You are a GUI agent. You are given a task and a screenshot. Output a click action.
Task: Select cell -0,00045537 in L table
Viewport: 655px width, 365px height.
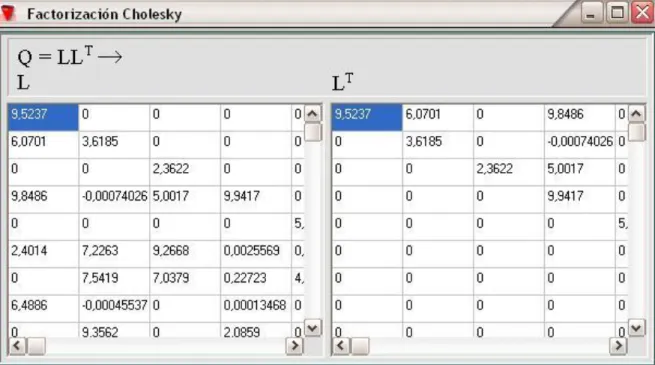pos(114,308)
